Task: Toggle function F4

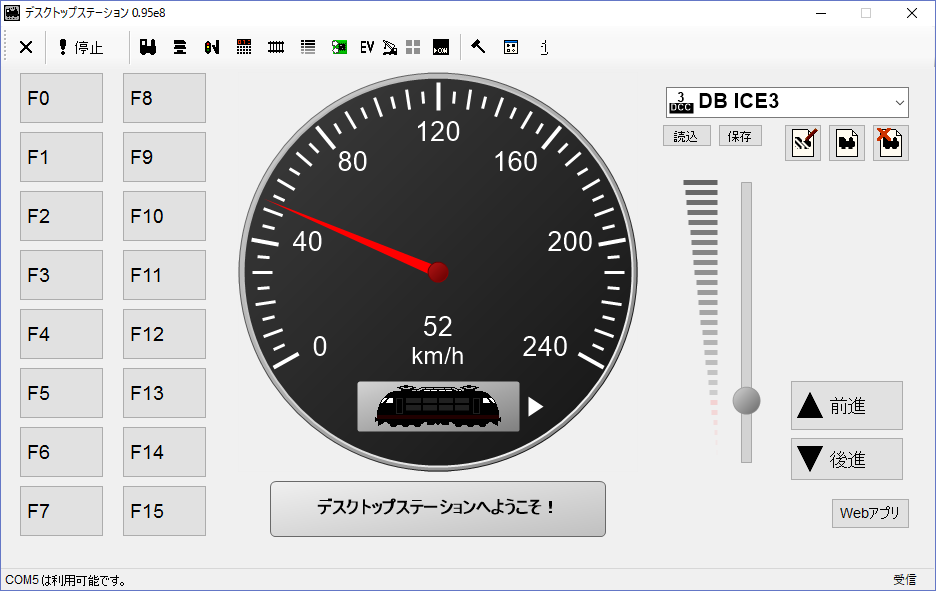Action: coord(61,334)
